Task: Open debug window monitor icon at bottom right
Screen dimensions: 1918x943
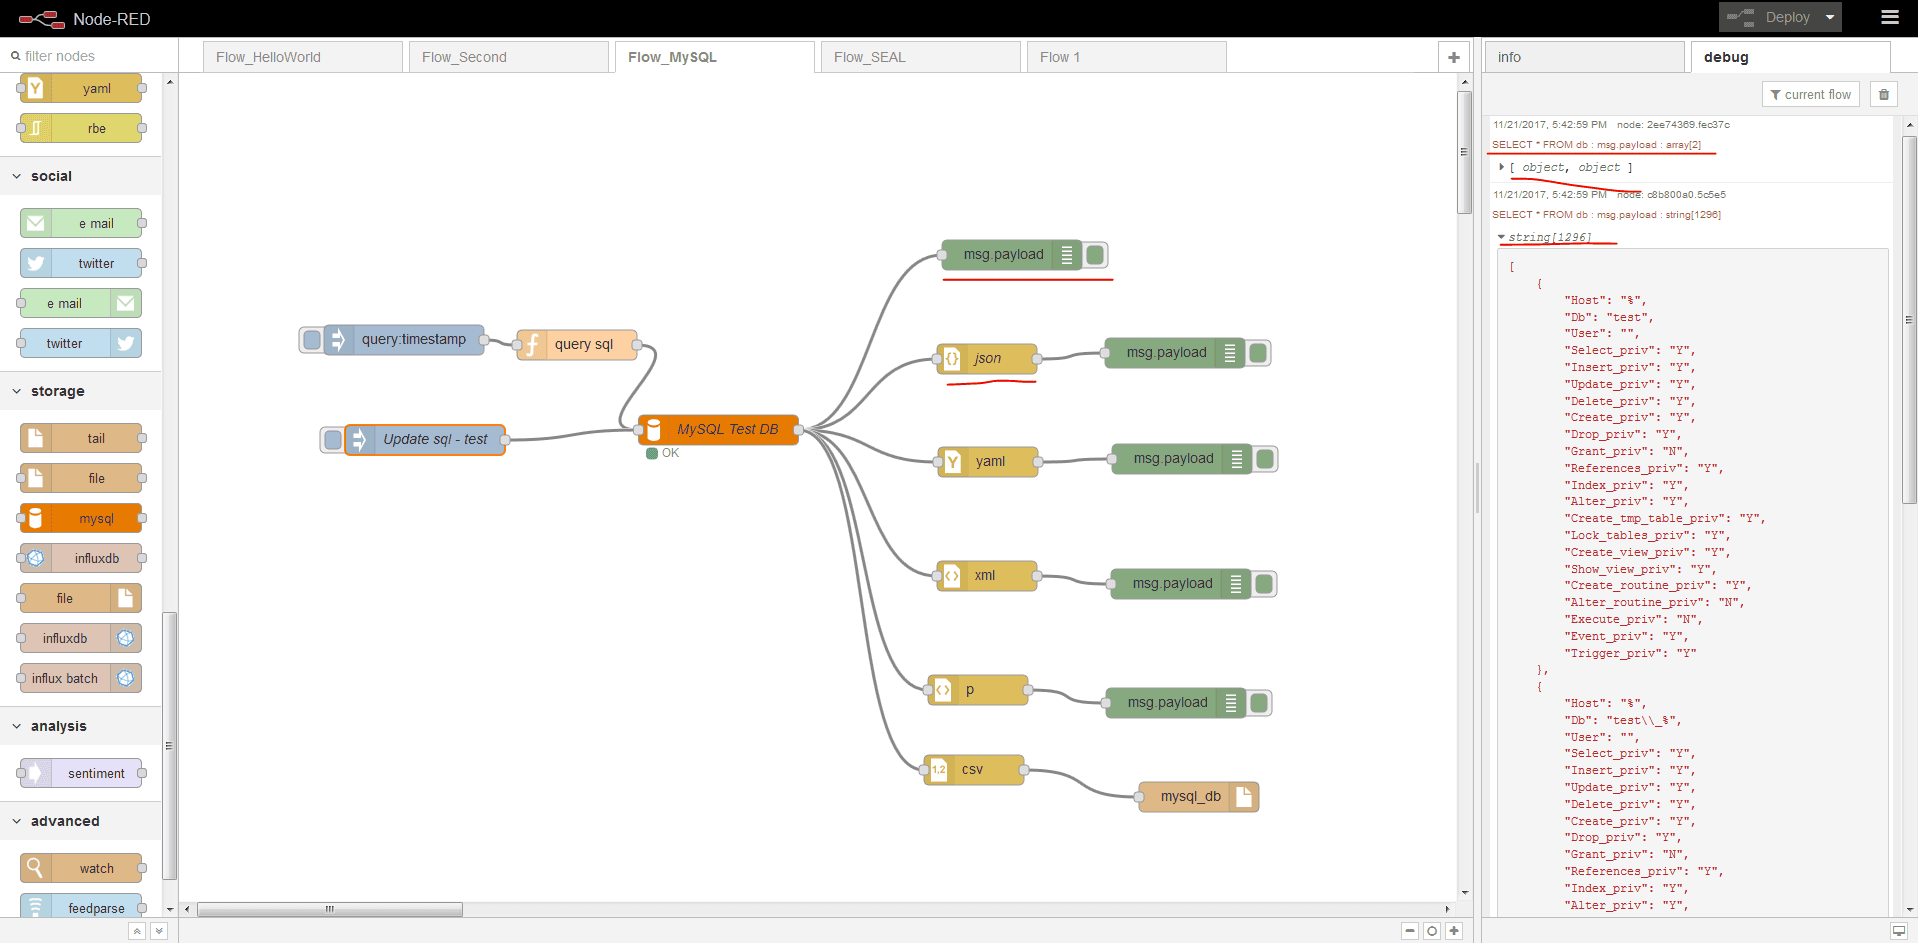Action: [x=1898, y=931]
